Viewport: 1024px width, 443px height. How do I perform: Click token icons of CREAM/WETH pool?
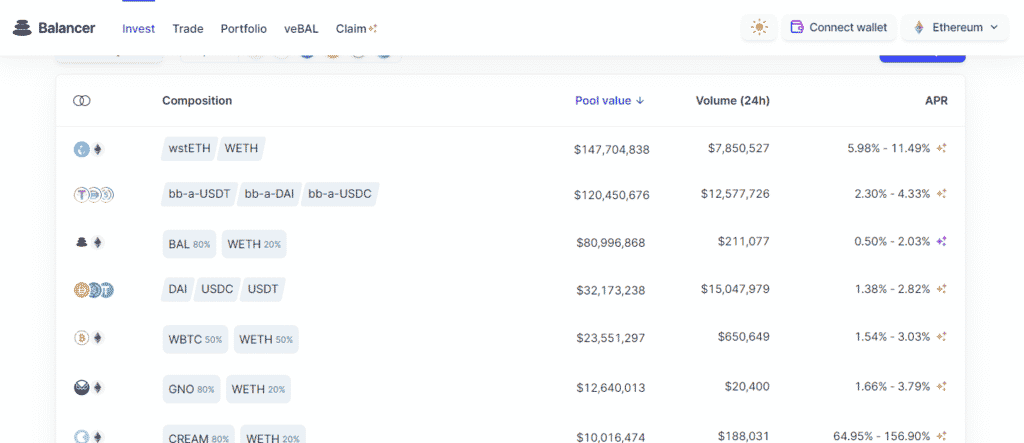pos(89,436)
